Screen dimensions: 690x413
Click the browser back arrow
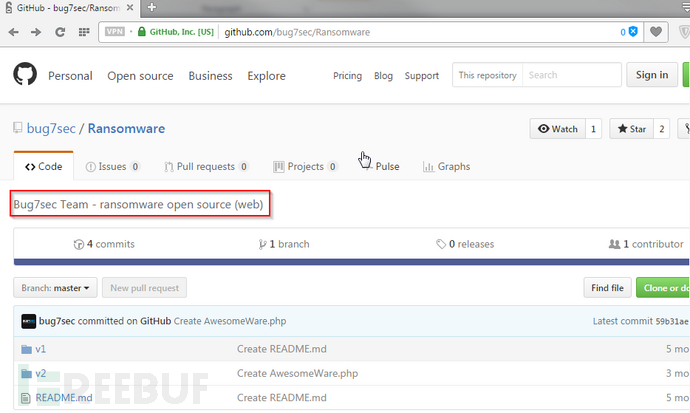pos(14,32)
